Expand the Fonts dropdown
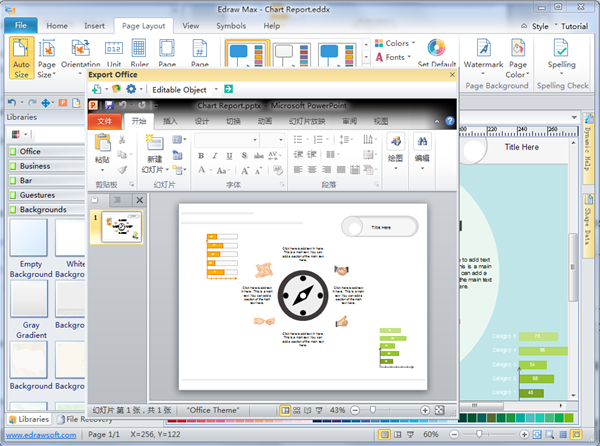The width and height of the screenshot is (600, 446). click(x=394, y=58)
